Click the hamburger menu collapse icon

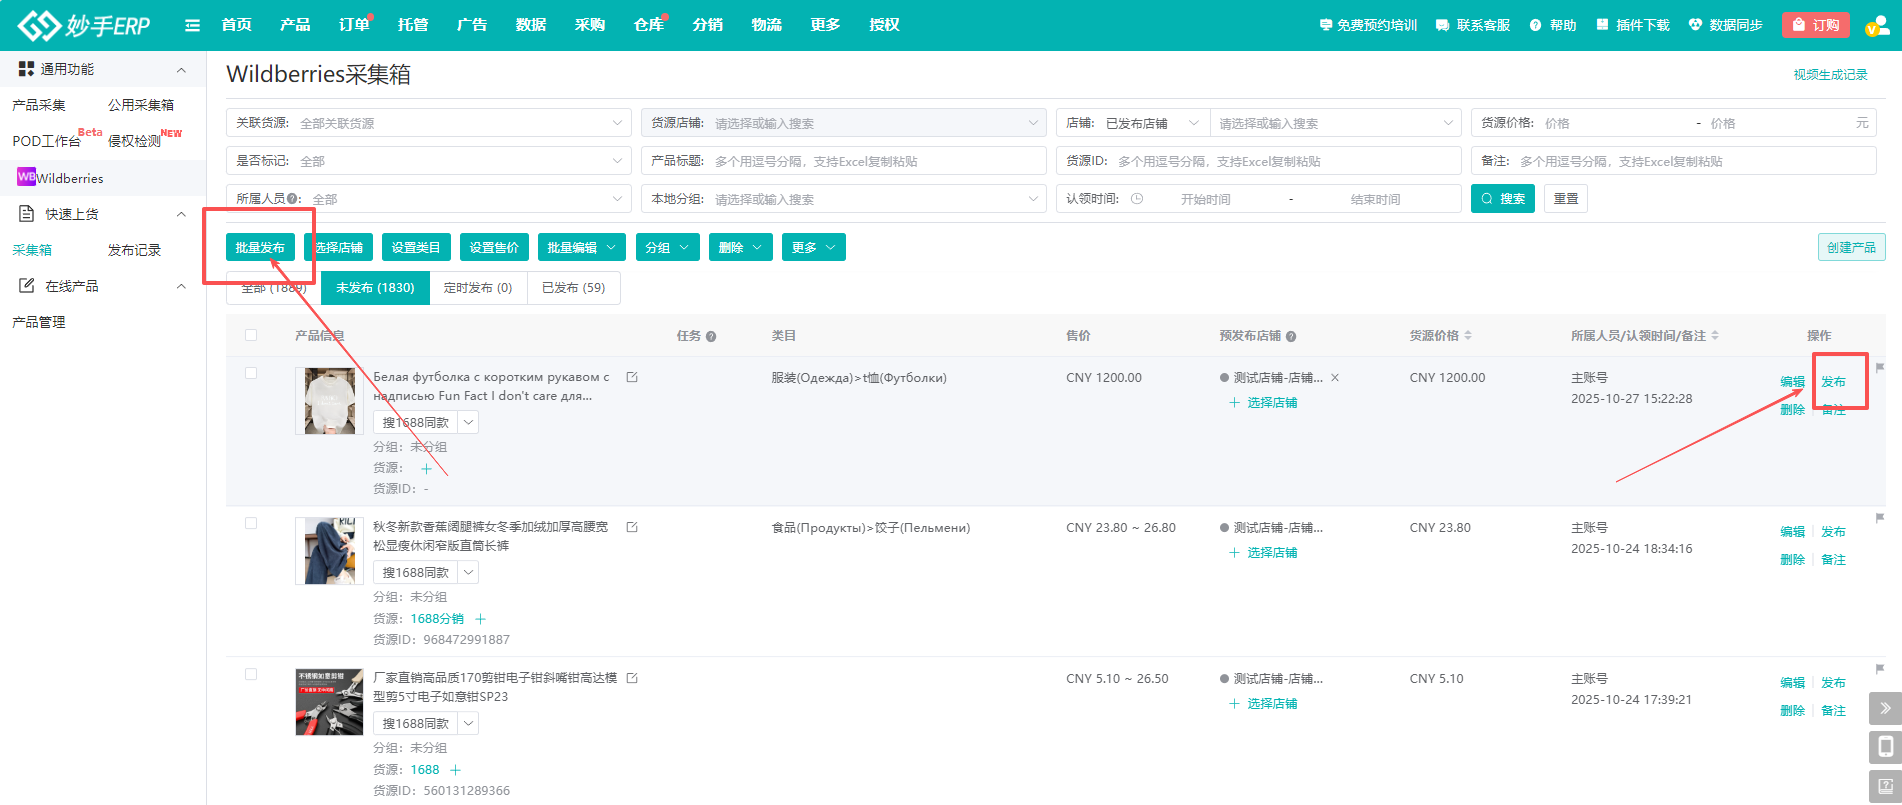click(x=192, y=25)
